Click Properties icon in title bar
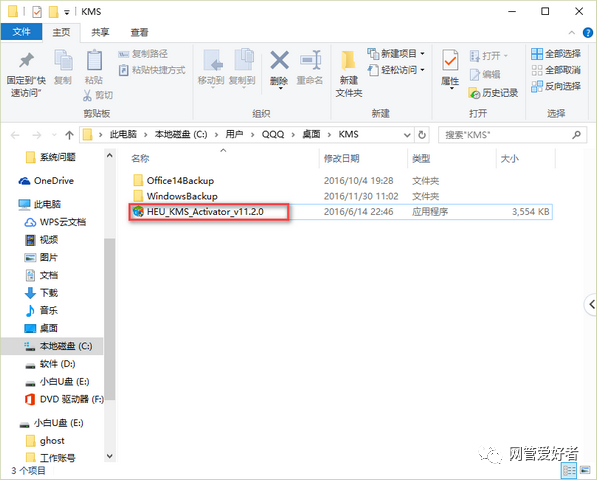 pos(37,12)
